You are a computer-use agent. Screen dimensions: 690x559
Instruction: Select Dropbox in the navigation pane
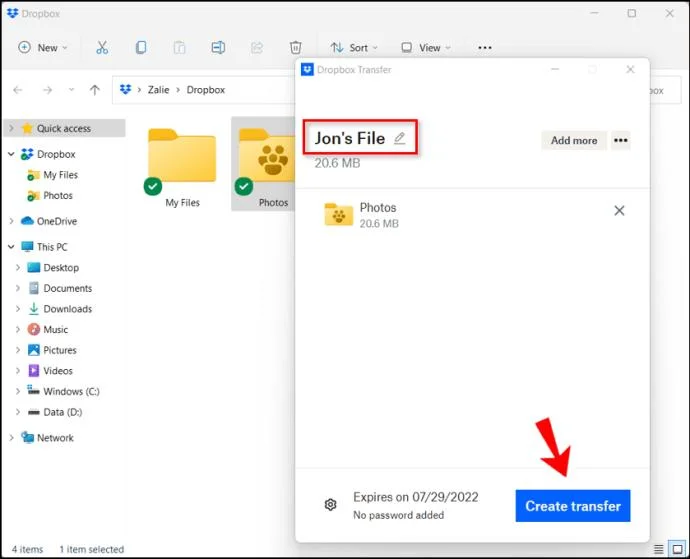(x=56, y=154)
